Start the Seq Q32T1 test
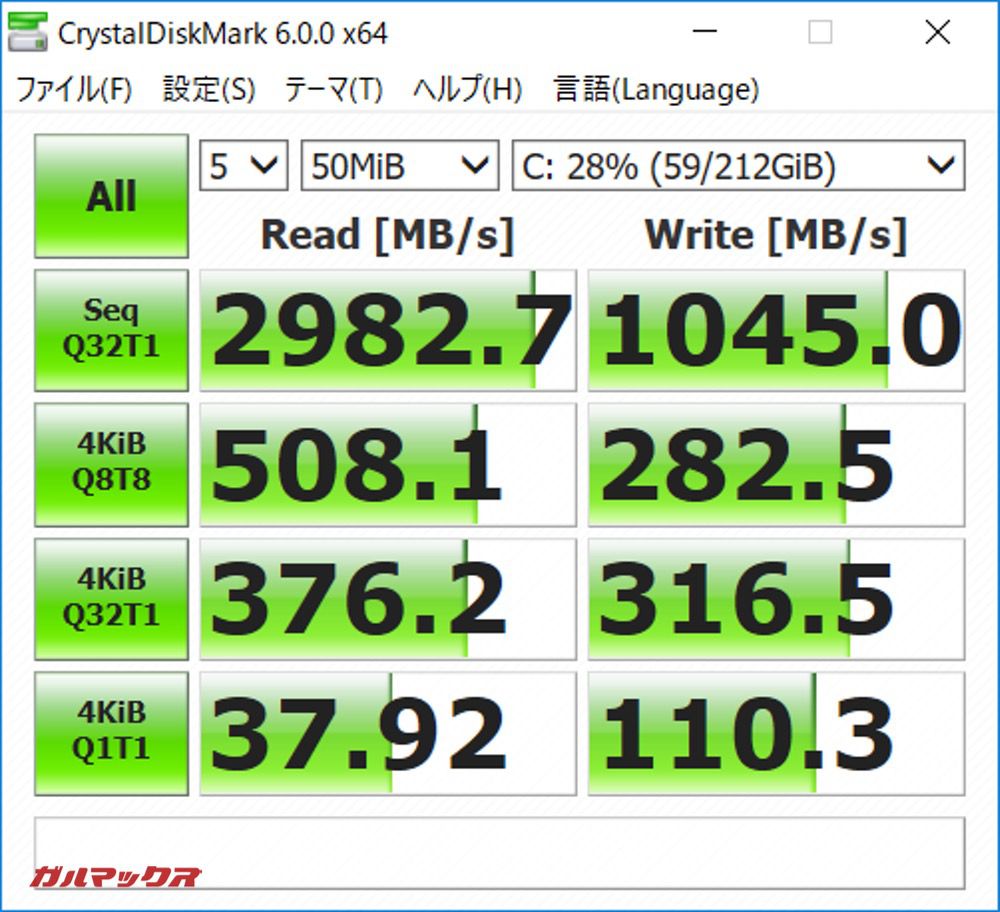The width and height of the screenshot is (1000, 912). click(x=111, y=330)
